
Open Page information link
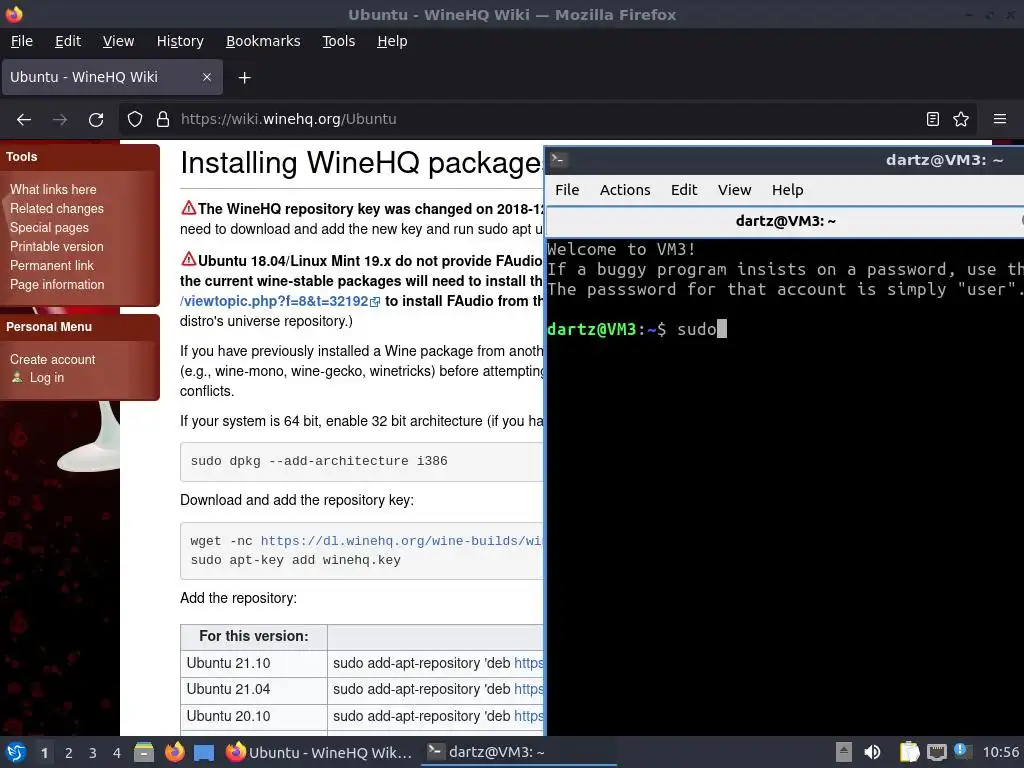tap(57, 284)
